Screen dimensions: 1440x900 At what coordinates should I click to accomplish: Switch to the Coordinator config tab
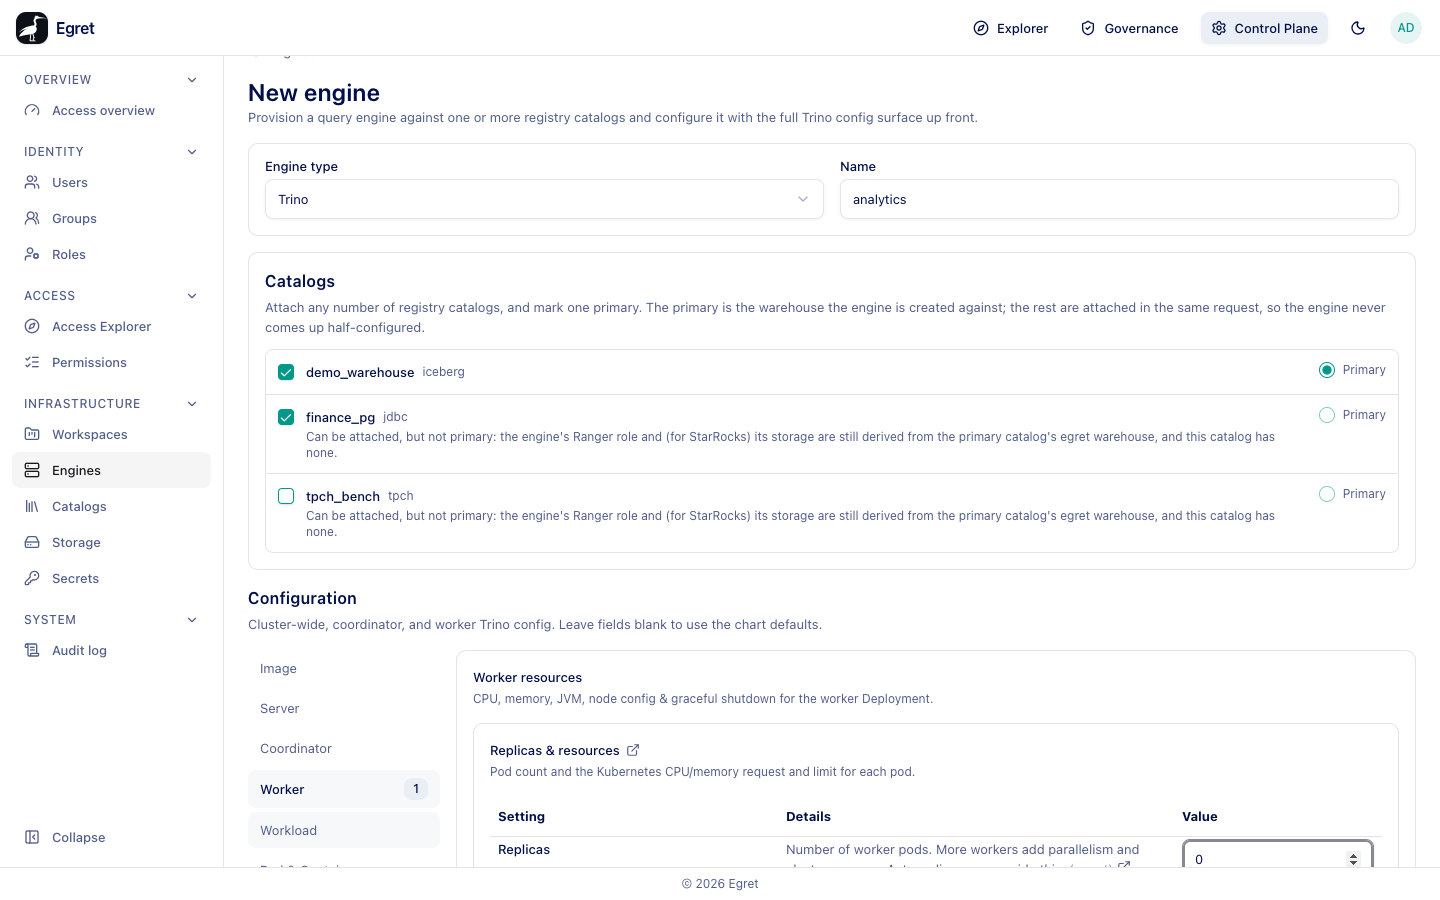pos(344,749)
